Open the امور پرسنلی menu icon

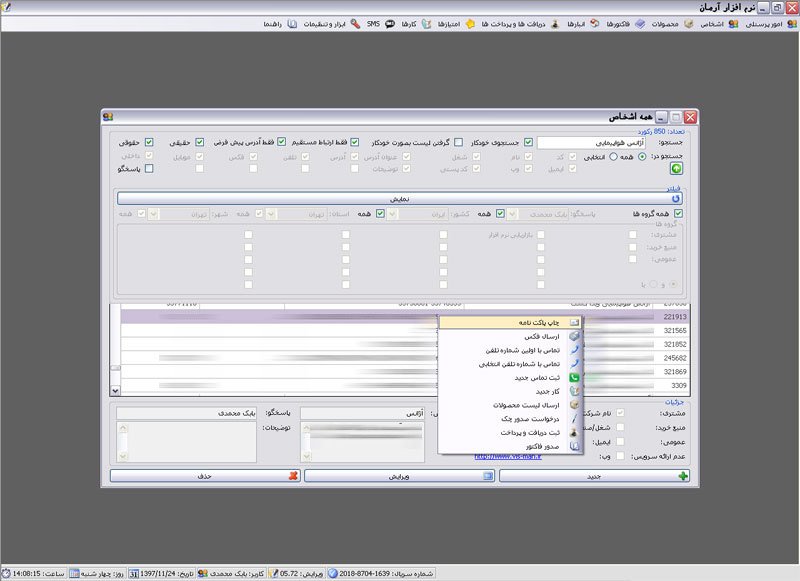pyautogui.click(x=792, y=24)
